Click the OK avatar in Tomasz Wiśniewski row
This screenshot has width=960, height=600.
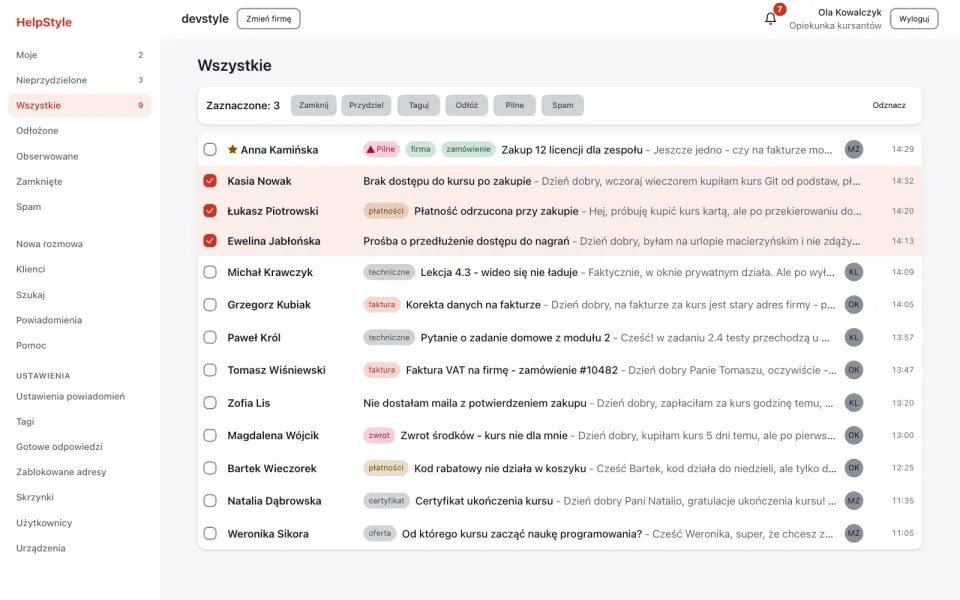[853, 370]
